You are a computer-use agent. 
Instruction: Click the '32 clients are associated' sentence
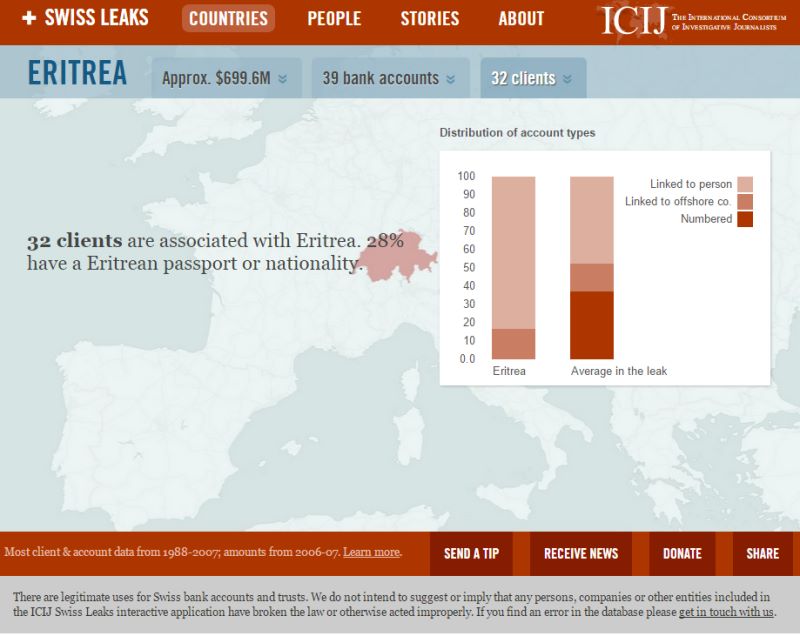click(x=215, y=252)
